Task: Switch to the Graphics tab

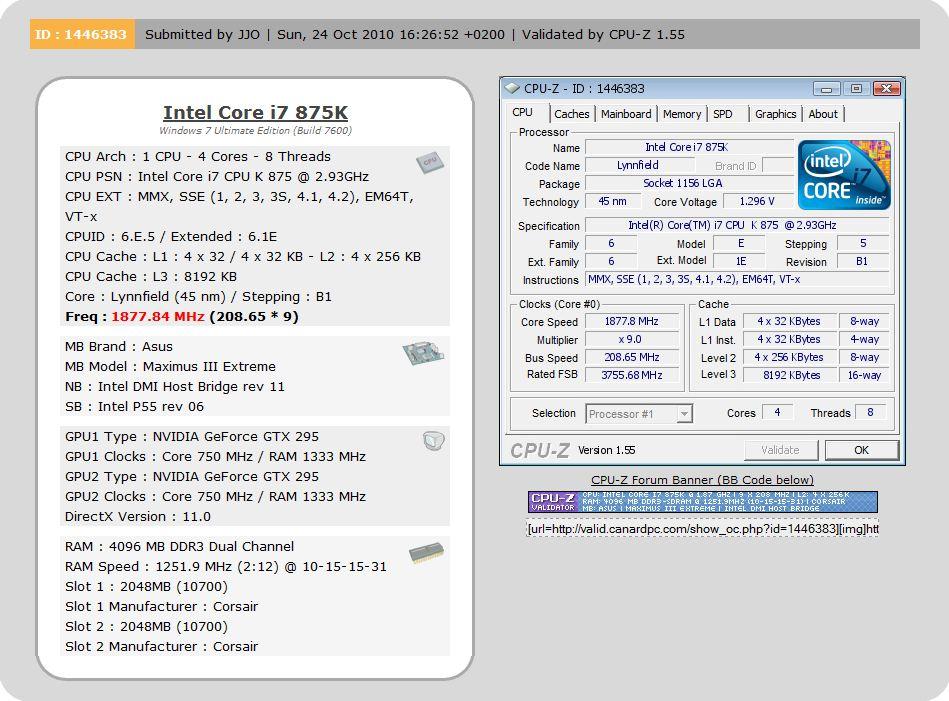Action: [775, 114]
